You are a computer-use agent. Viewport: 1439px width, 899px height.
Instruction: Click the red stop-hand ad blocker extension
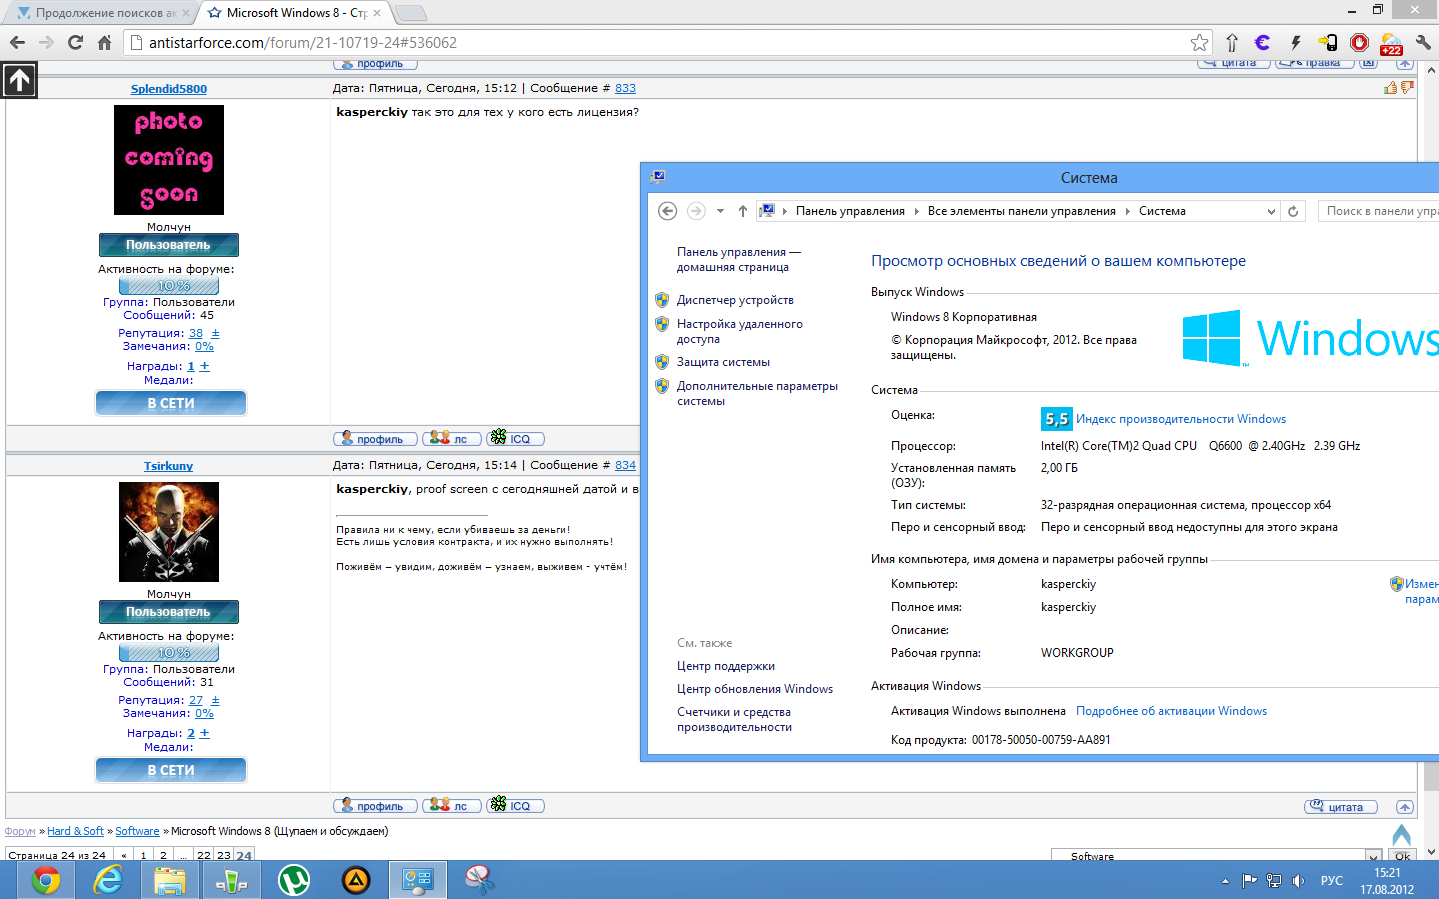coord(1359,42)
